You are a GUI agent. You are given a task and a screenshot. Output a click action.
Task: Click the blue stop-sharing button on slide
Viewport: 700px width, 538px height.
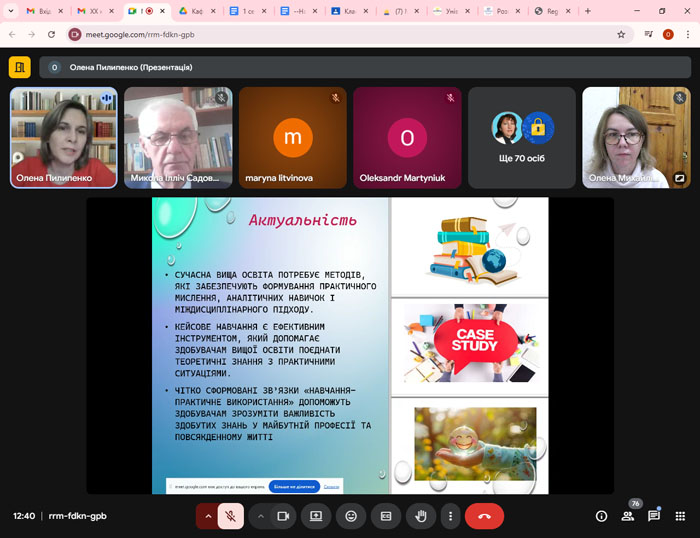click(294, 486)
